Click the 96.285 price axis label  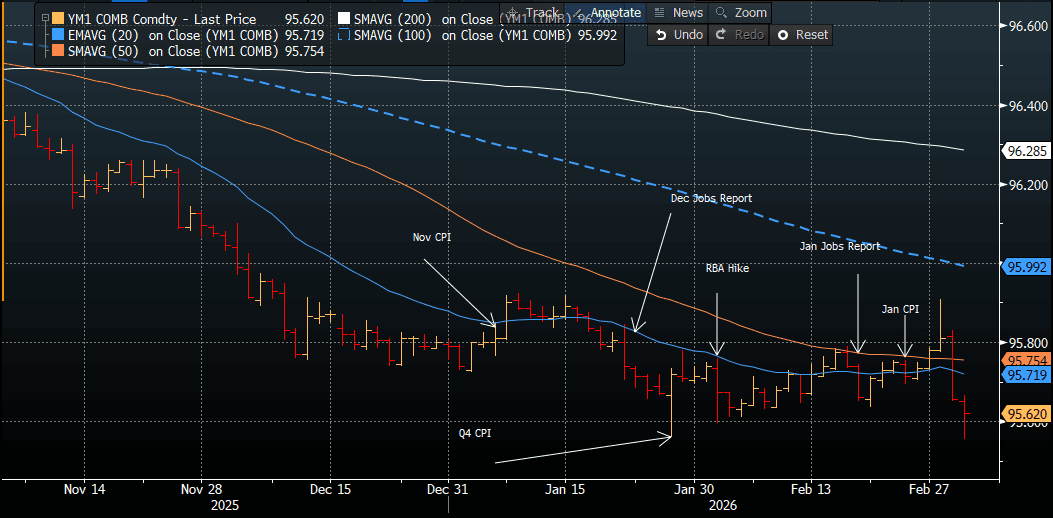[1026, 152]
